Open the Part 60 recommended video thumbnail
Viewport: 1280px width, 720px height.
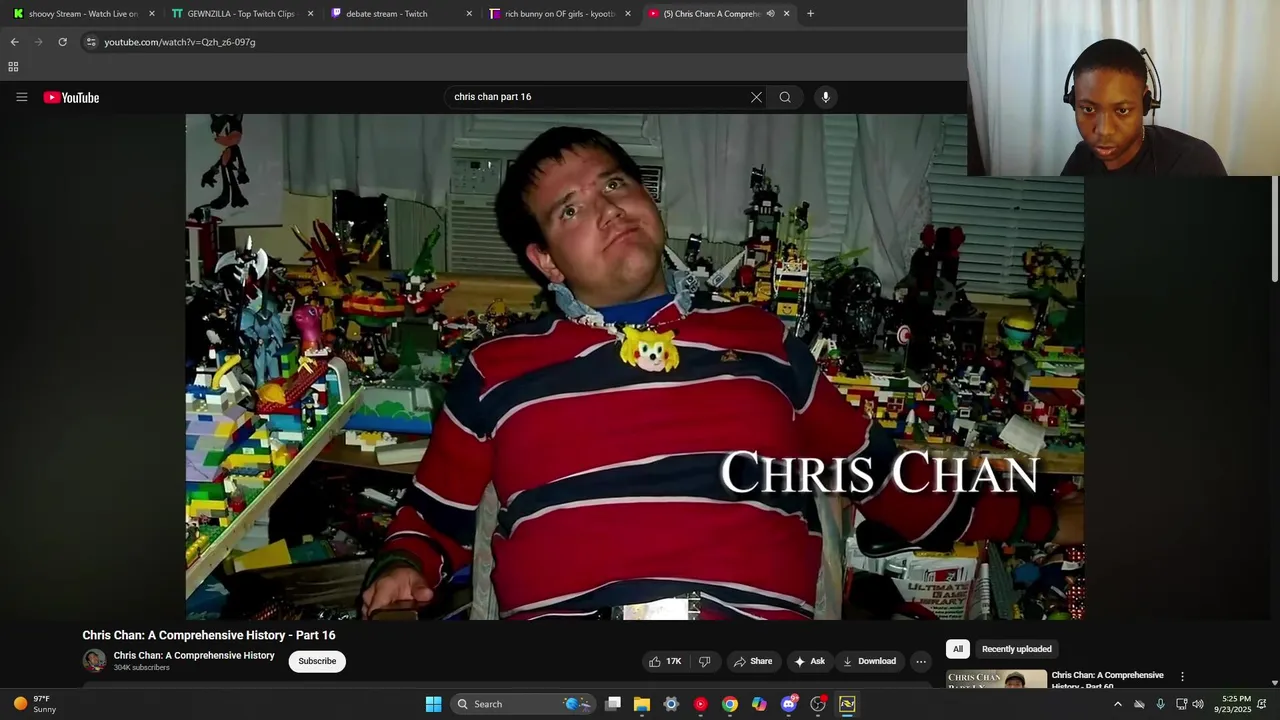coord(996,679)
